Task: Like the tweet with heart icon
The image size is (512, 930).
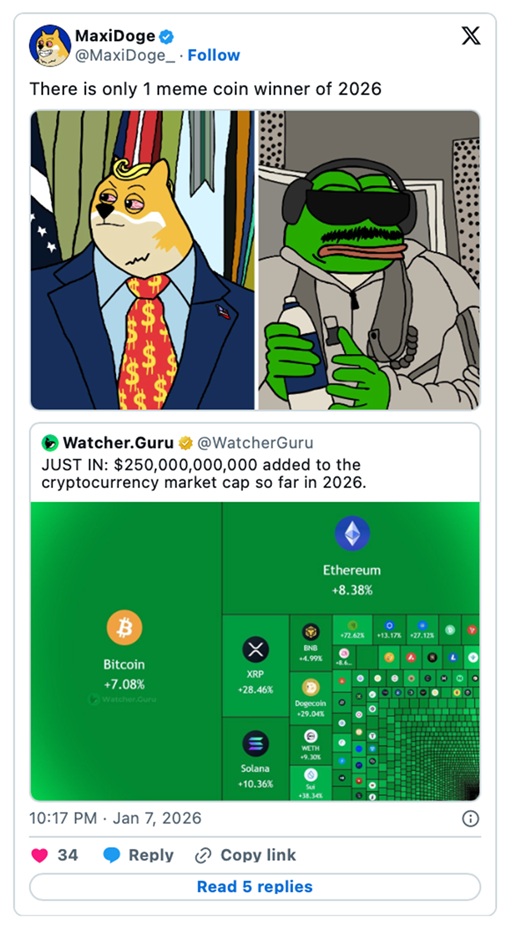Action: point(40,855)
